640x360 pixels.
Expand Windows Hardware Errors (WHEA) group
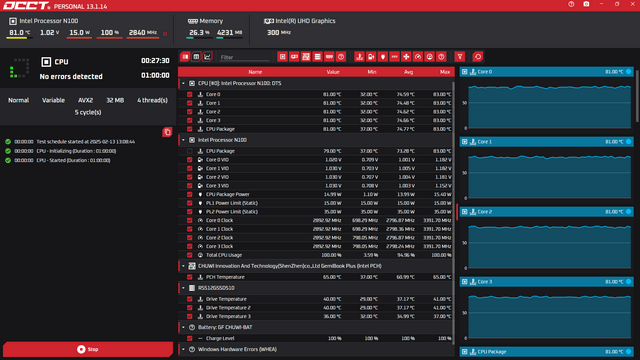183,349
